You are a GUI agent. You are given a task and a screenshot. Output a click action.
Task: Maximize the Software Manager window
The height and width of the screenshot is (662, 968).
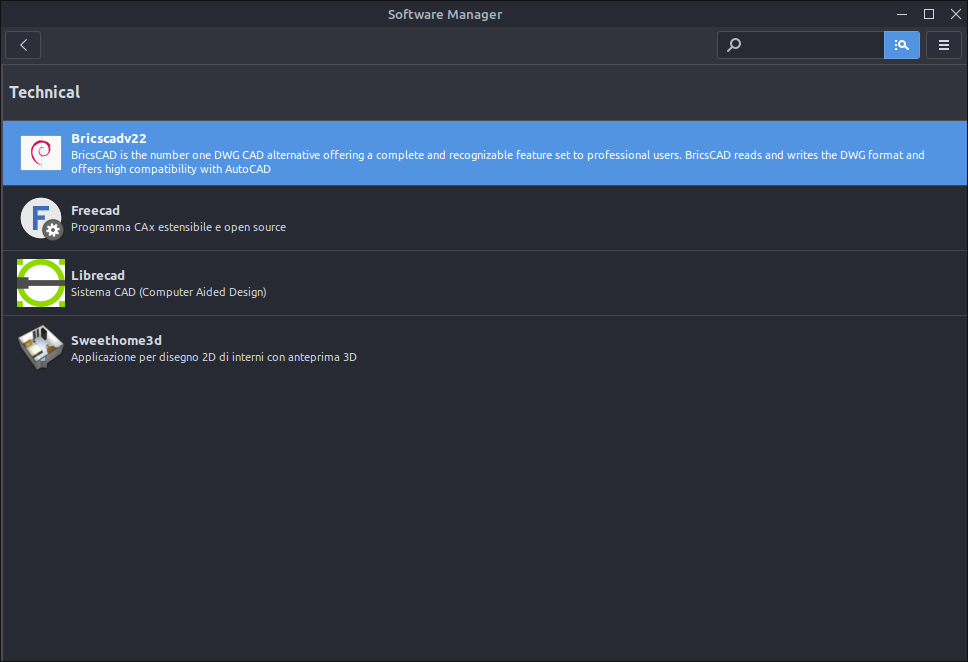pyautogui.click(x=928, y=14)
